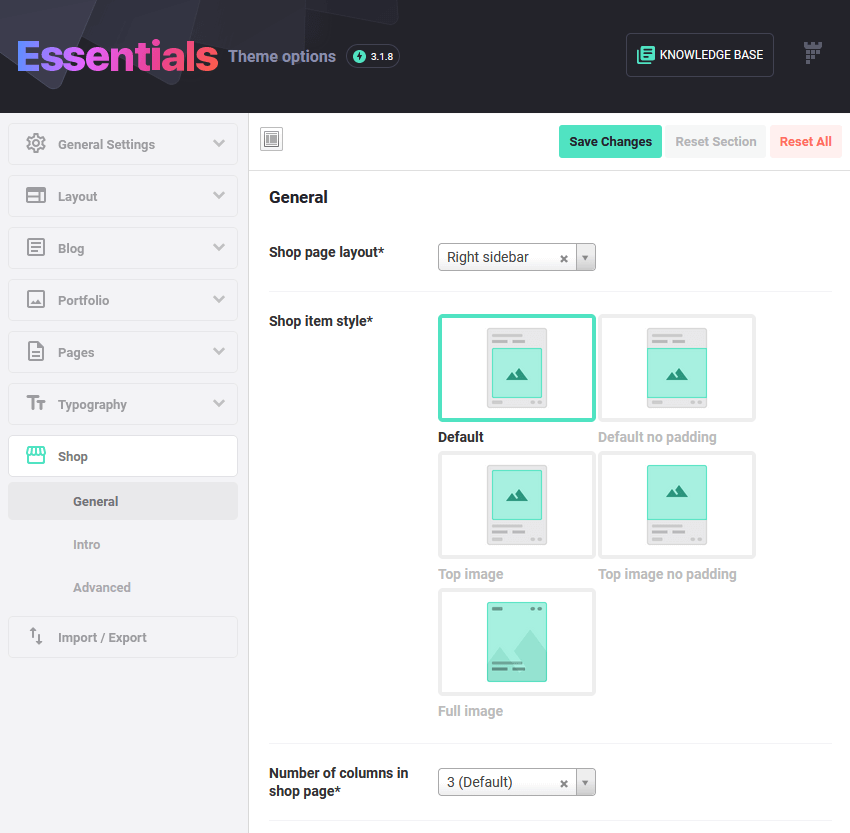The width and height of the screenshot is (850, 833).
Task: Click the Save Changes button
Action: click(x=610, y=141)
